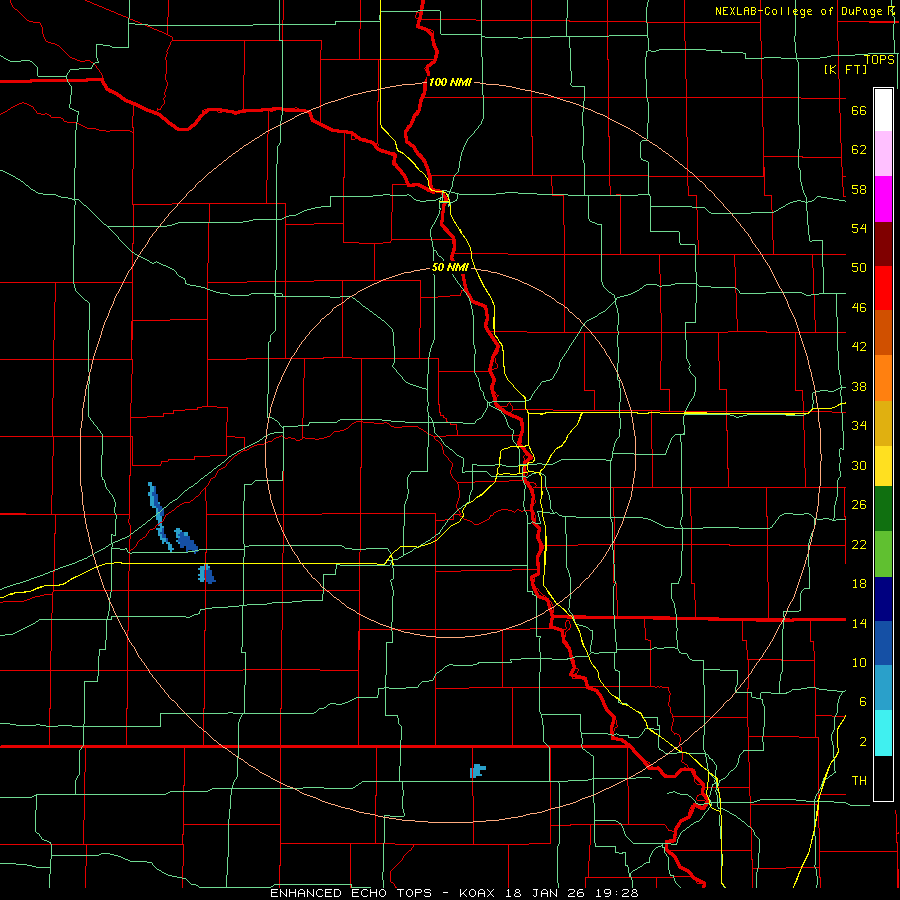
Task: Click the '[K FT]' units label
Action: coord(845,69)
